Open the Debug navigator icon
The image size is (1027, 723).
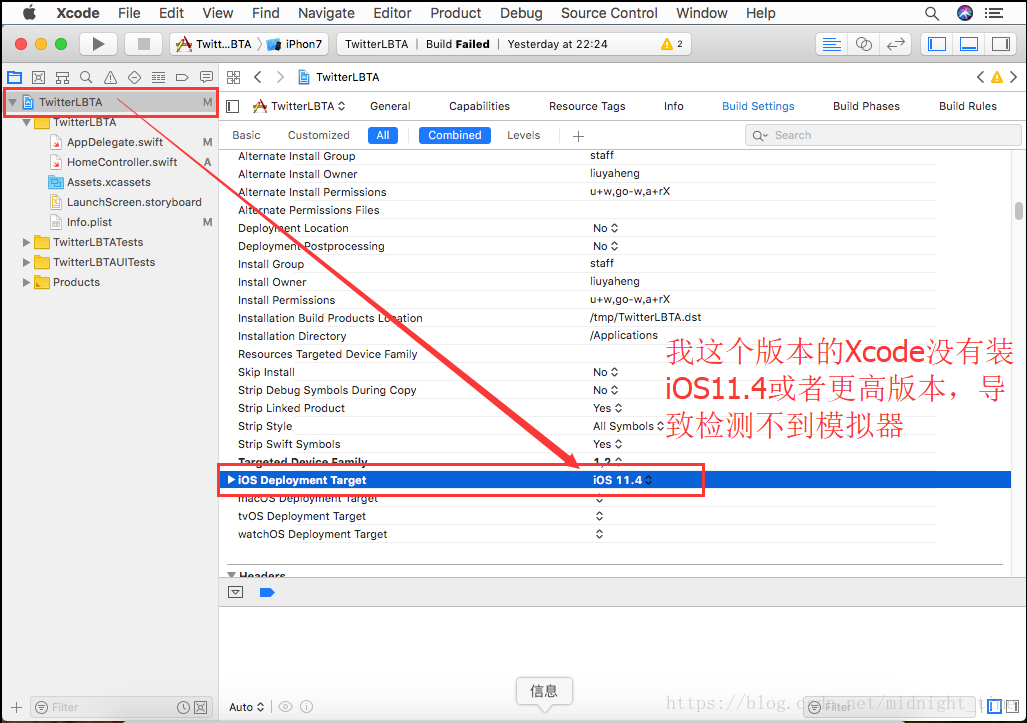[x=159, y=77]
